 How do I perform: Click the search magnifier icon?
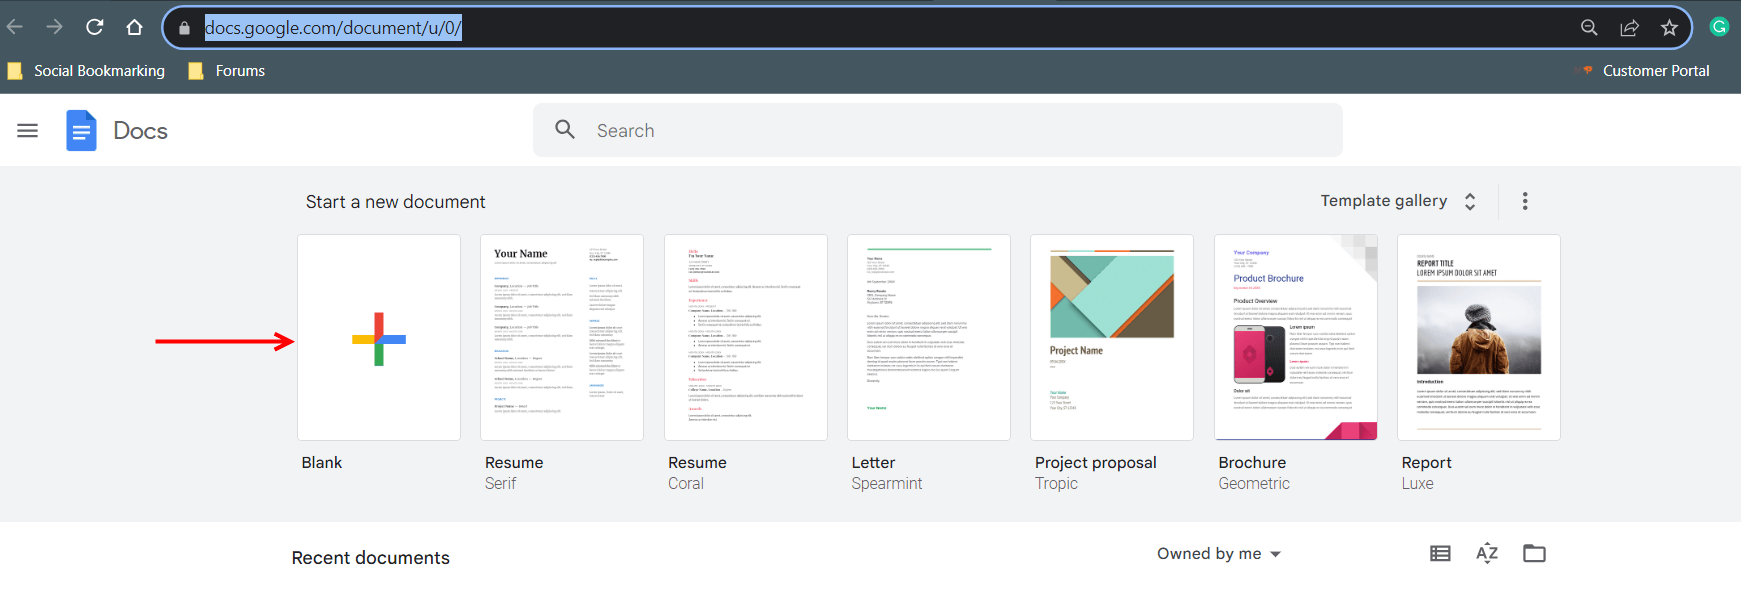565,129
